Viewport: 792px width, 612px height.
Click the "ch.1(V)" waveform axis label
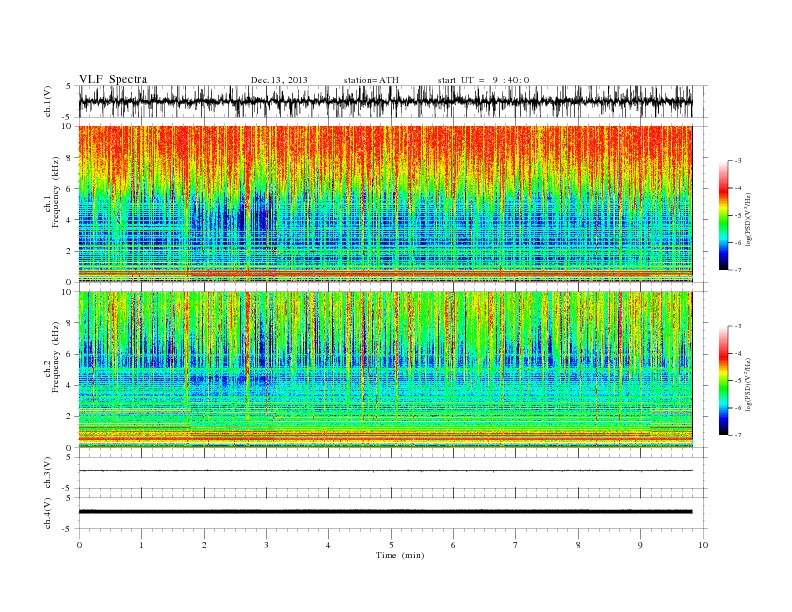[48, 101]
